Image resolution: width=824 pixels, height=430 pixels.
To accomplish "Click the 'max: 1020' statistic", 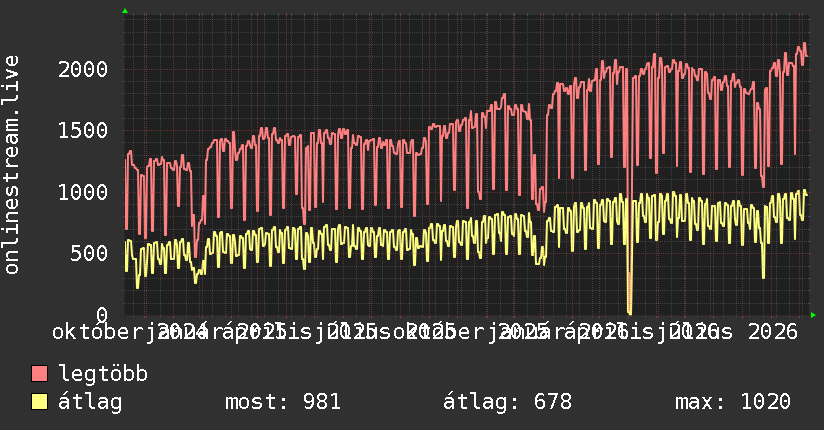I will pos(733,402).
